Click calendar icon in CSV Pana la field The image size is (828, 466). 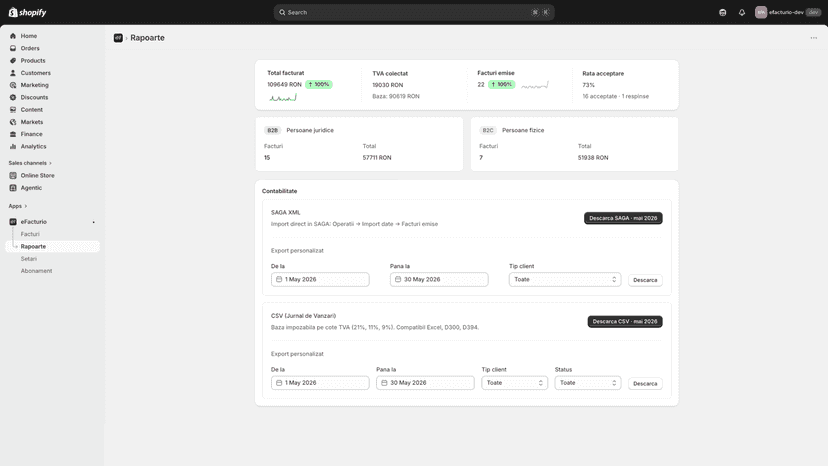pos(384,383)
